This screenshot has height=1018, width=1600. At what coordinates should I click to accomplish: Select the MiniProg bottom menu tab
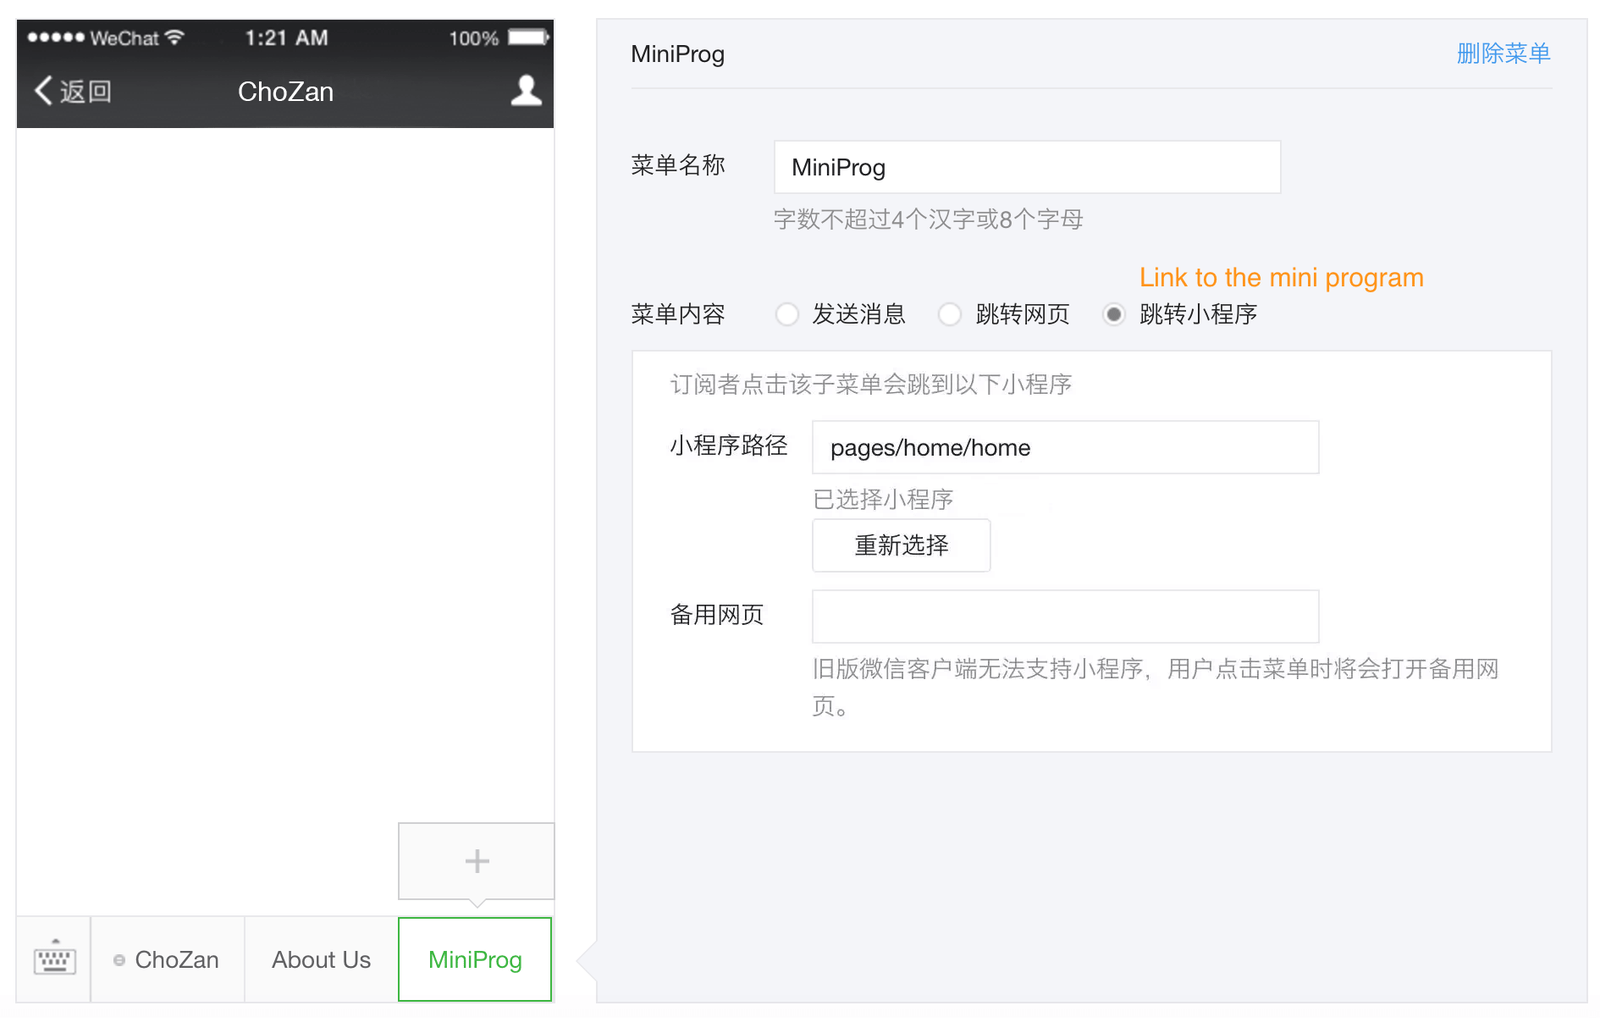(475, 959)
